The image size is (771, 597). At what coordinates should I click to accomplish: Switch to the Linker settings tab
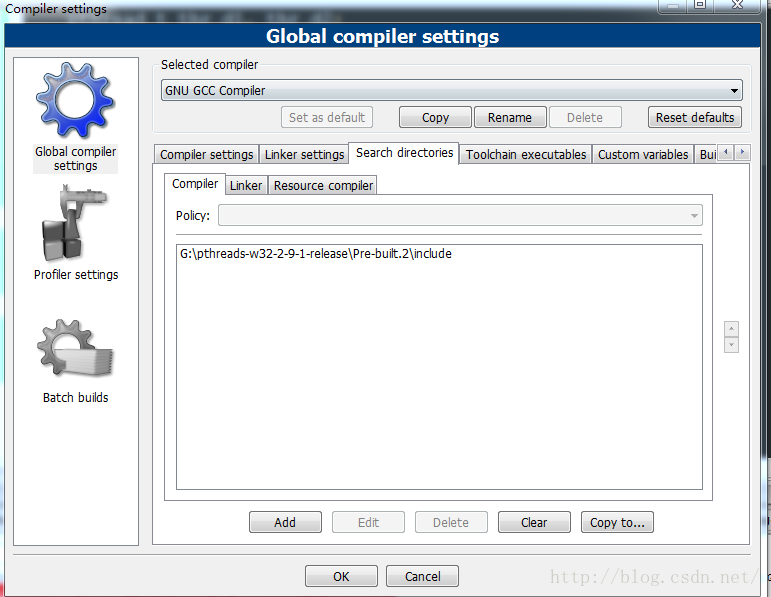pyautogui.click(x=304, y=154)
